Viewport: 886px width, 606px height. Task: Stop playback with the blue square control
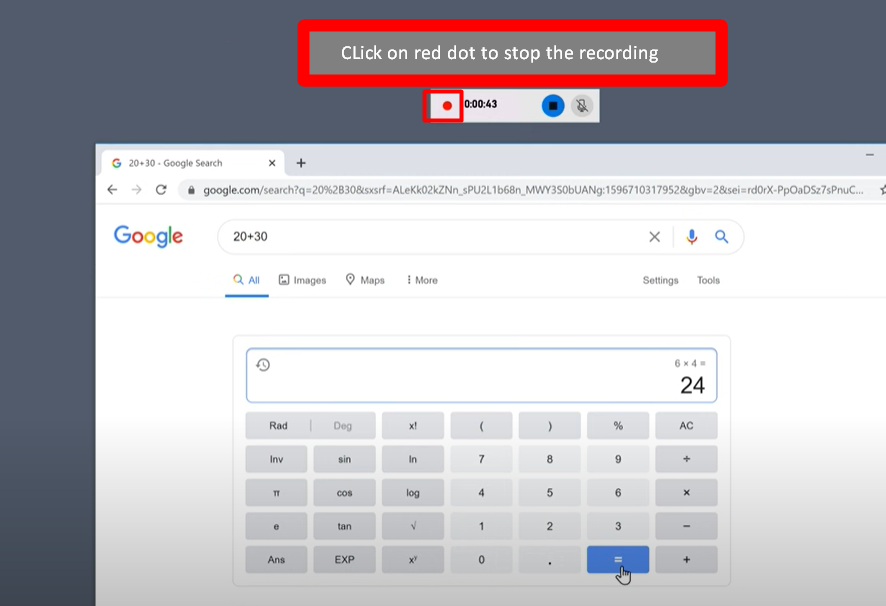(x=552, y=105)
